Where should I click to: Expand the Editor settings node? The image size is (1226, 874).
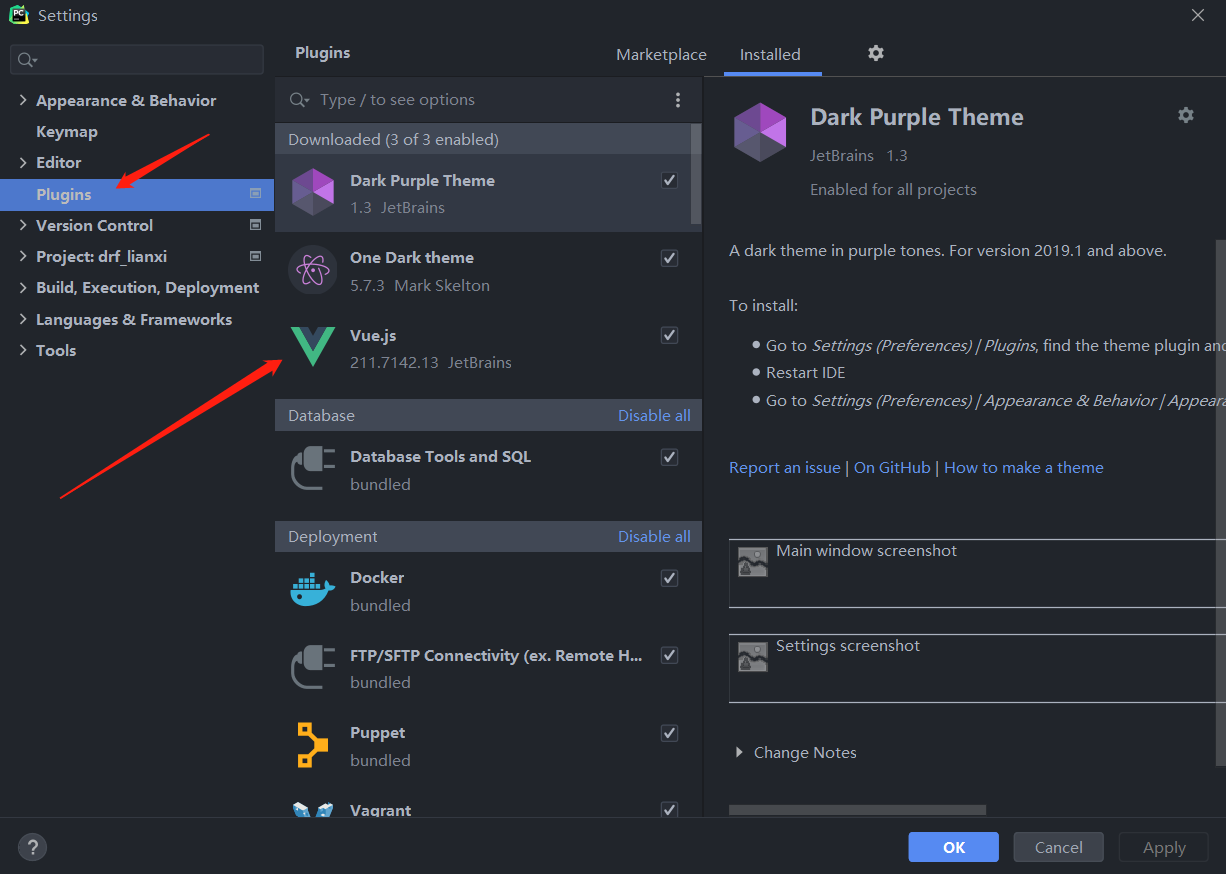(x=23, y=162)
